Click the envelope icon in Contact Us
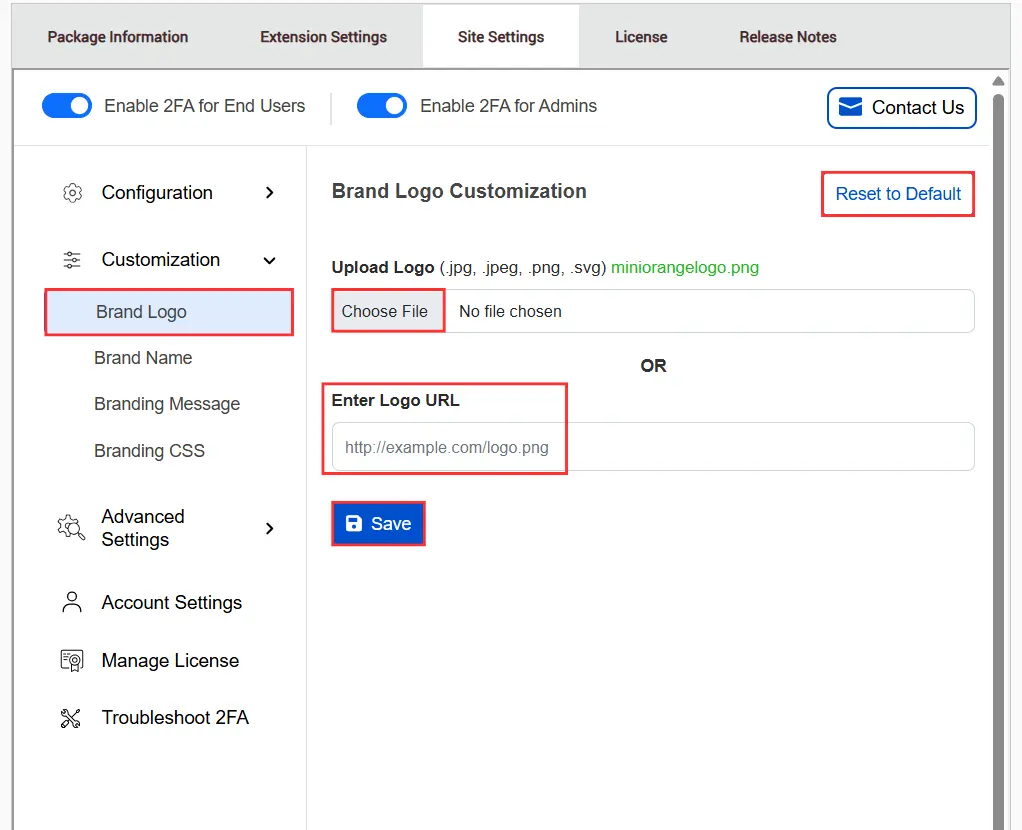Viewport: 1022px width, 830px height. coord(850,108)
